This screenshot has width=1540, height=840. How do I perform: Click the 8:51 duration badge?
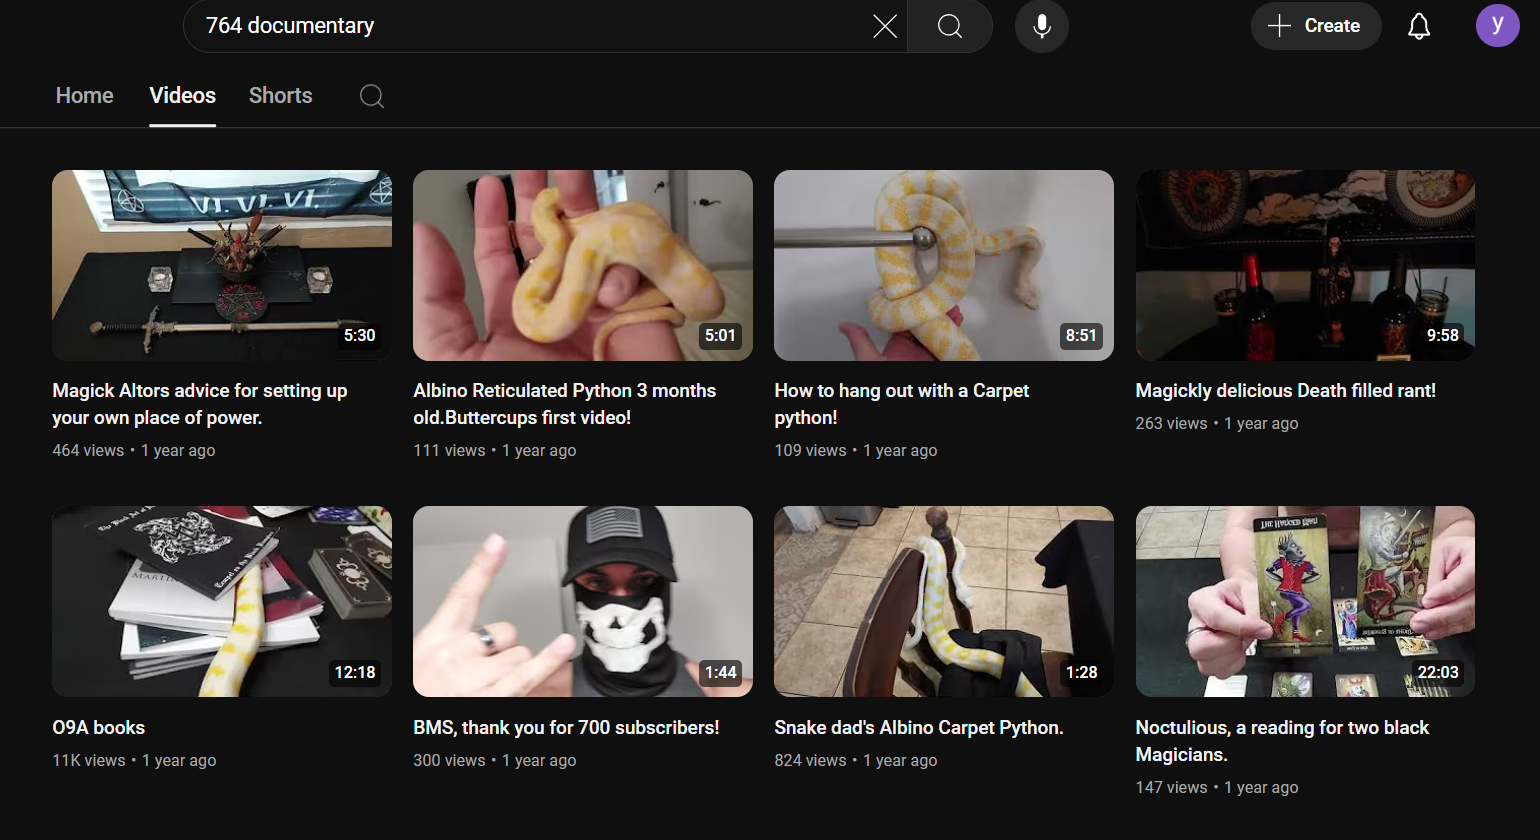tap(1081, 336)
